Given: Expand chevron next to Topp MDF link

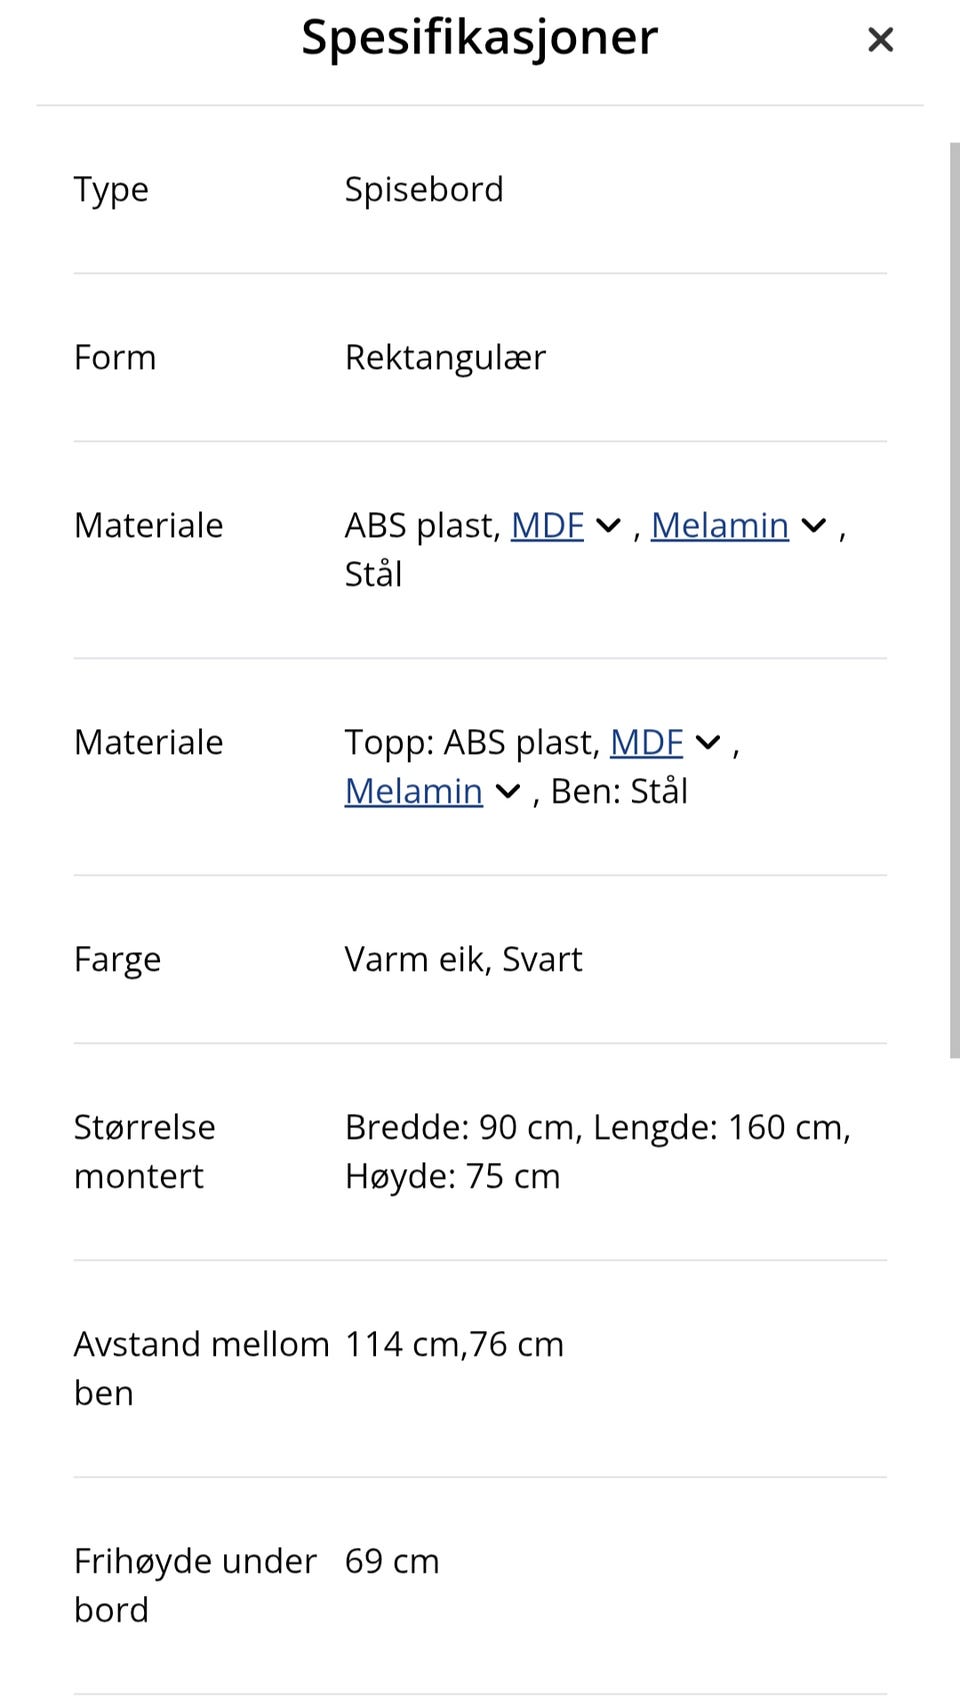Looking at the screenshot, I should tap(708, 743).
